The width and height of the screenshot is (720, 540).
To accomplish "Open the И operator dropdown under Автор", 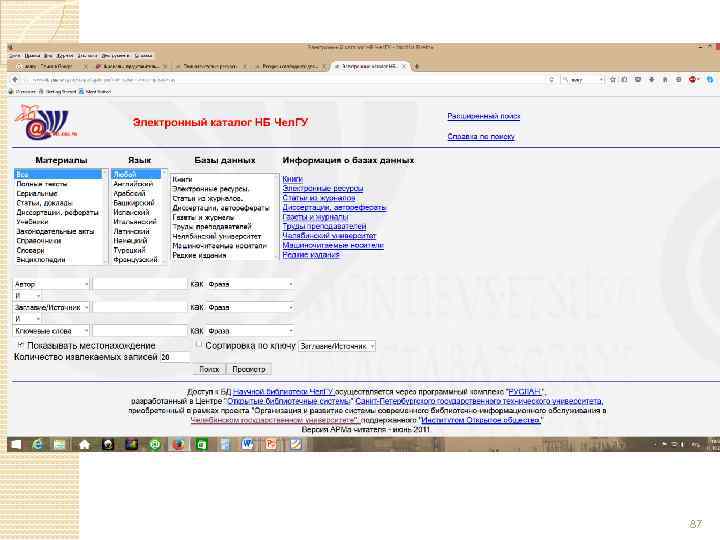I will point(27,296).
